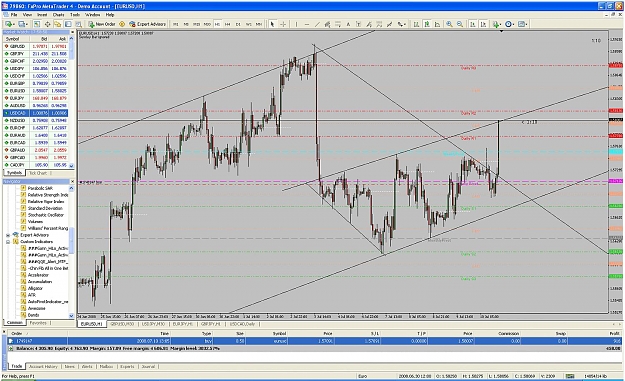The image size is (625, 381).
Task: Open the Templates toolbar icon
Action: tap(521, 24)
